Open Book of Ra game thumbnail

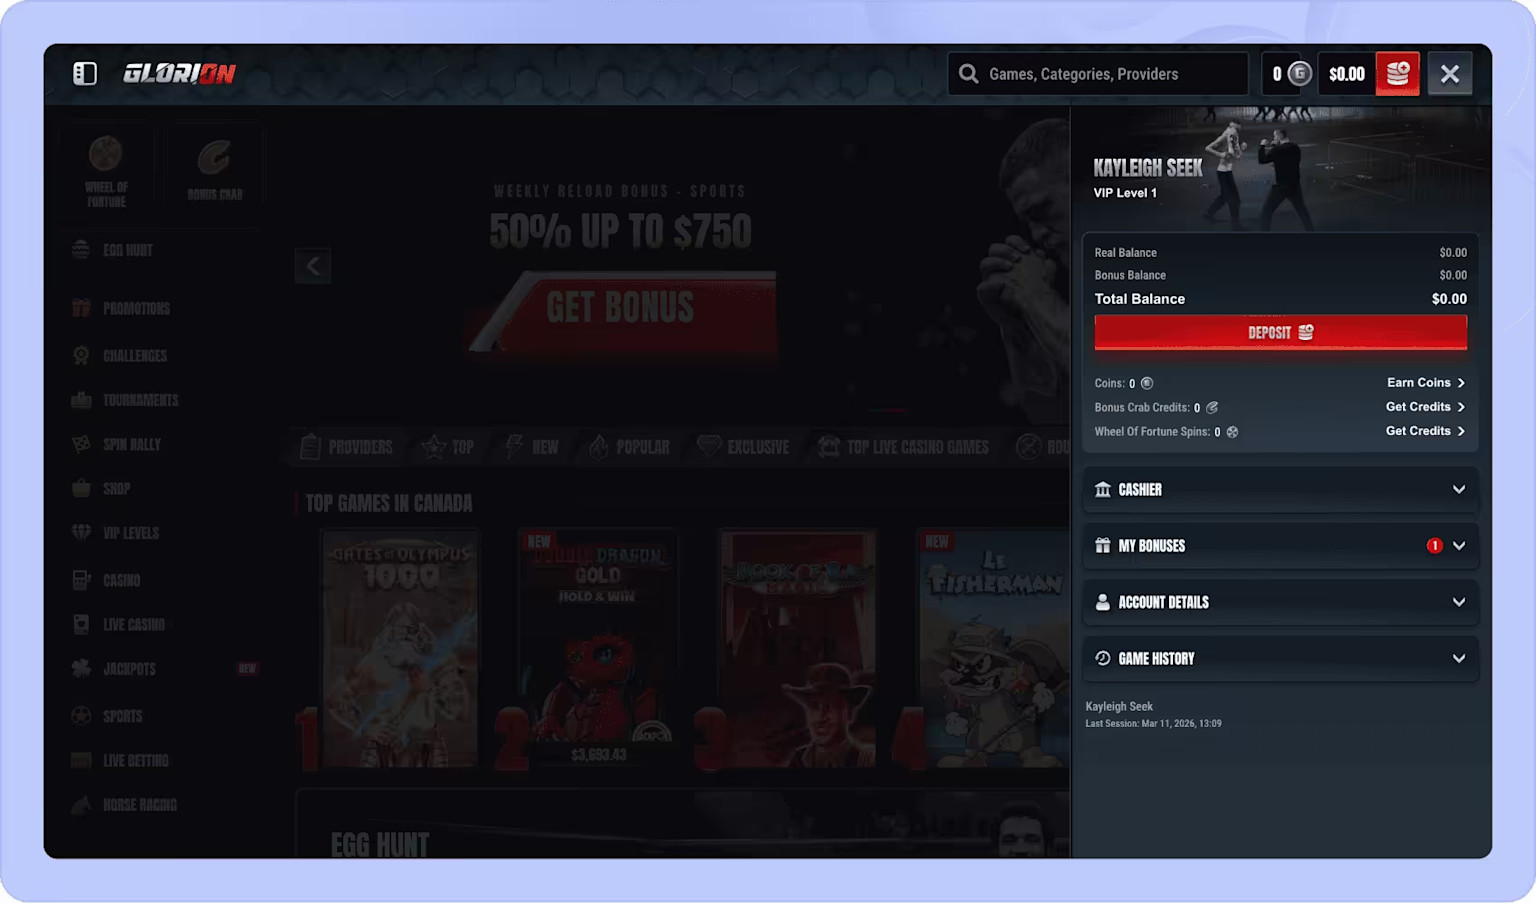pos(797,649)
